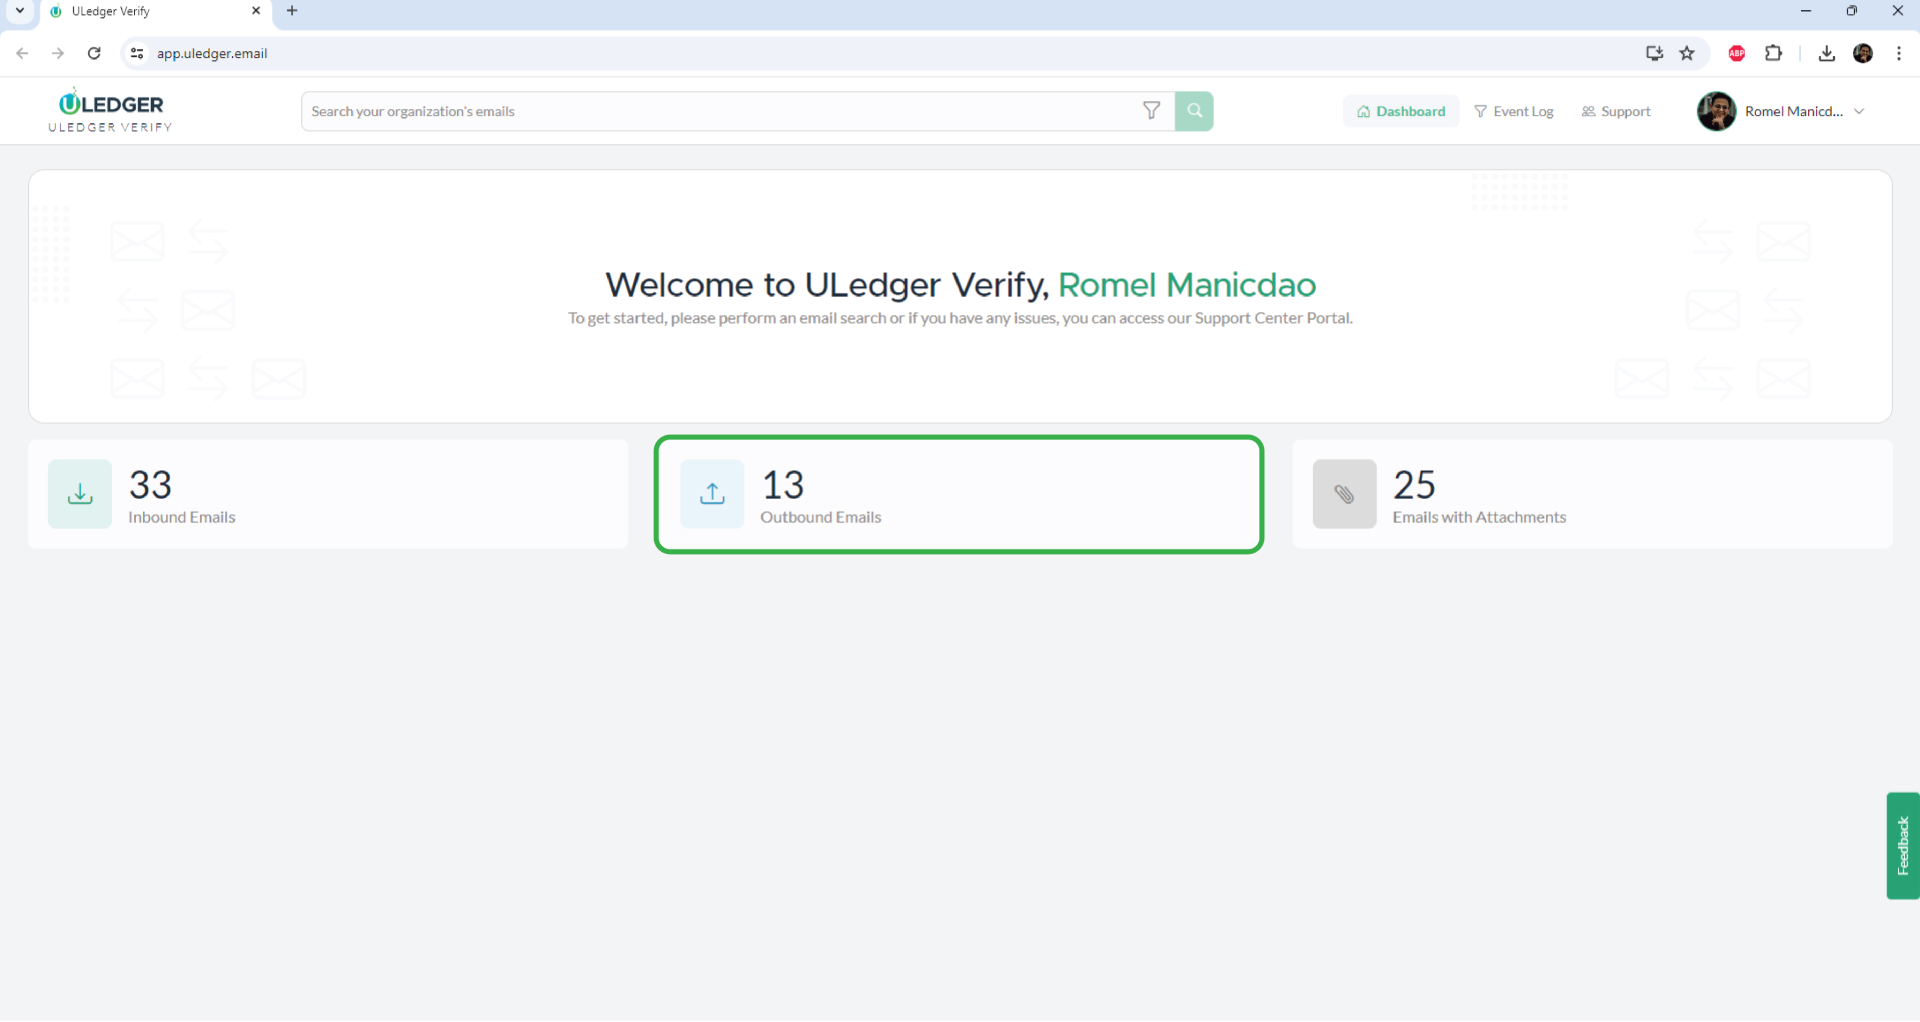Image resolution: width=1920 pixels, height=1022 pixels.
Task: Open the Chrome three-dot menu
Action: coord(1899,54)
